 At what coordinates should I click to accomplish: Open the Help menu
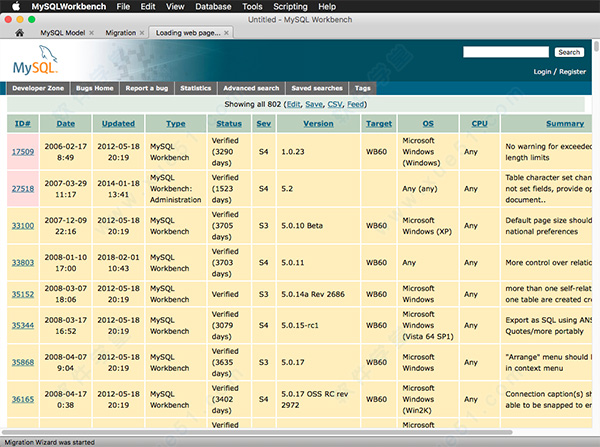(x=327, y=7)
